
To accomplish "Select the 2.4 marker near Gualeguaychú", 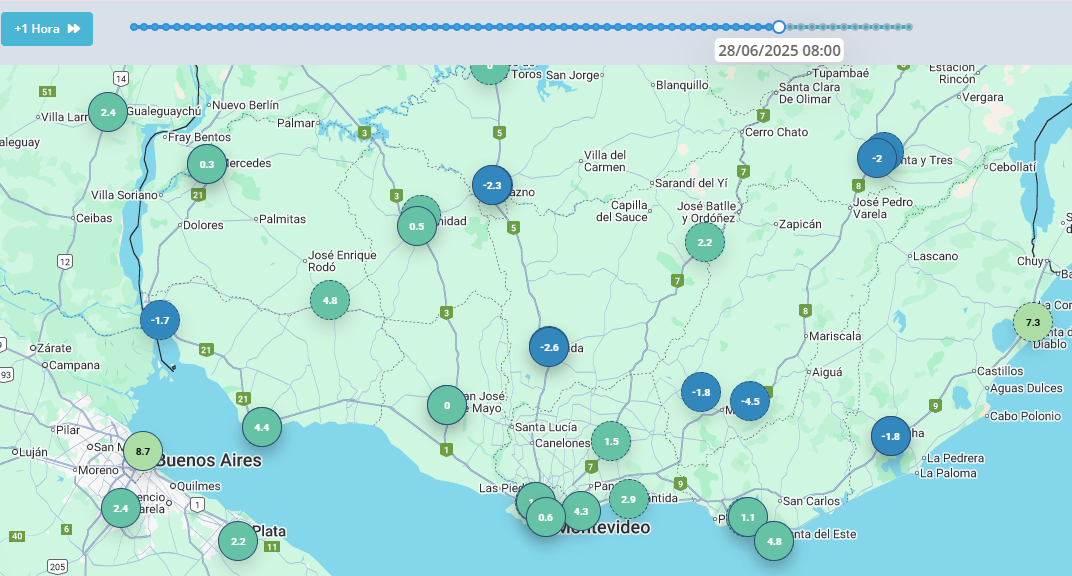I will coord(108,112).
